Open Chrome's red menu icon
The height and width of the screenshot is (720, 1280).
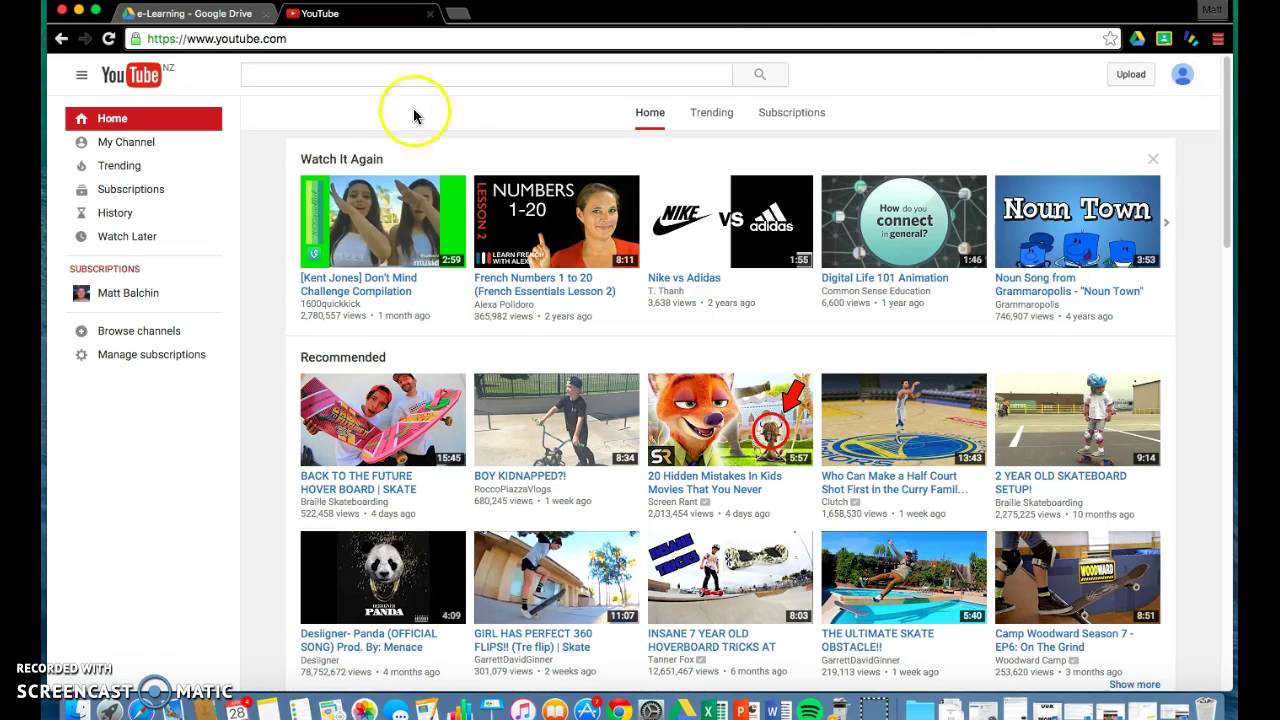(1217, 39)
